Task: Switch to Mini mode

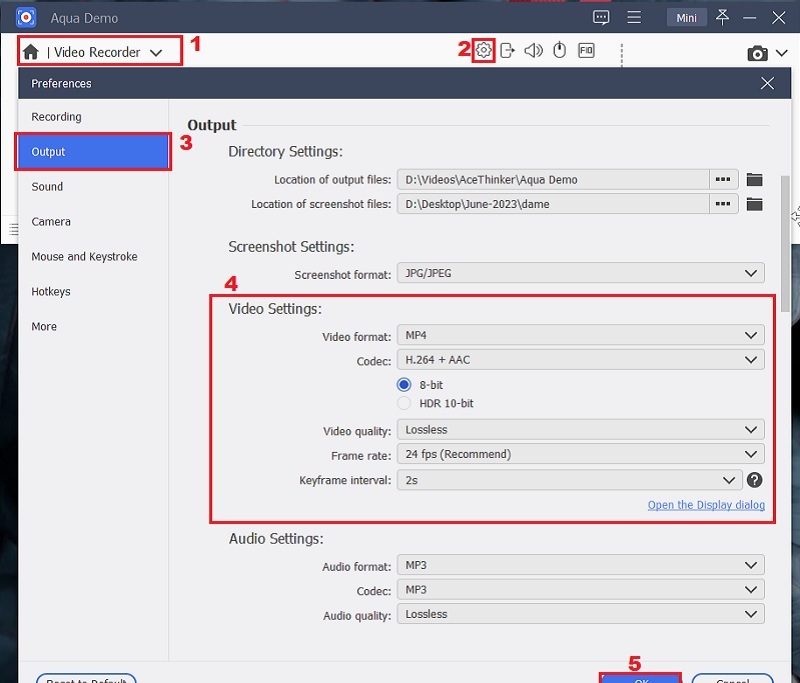Action: pyautogui.click(x=686, y=18)
